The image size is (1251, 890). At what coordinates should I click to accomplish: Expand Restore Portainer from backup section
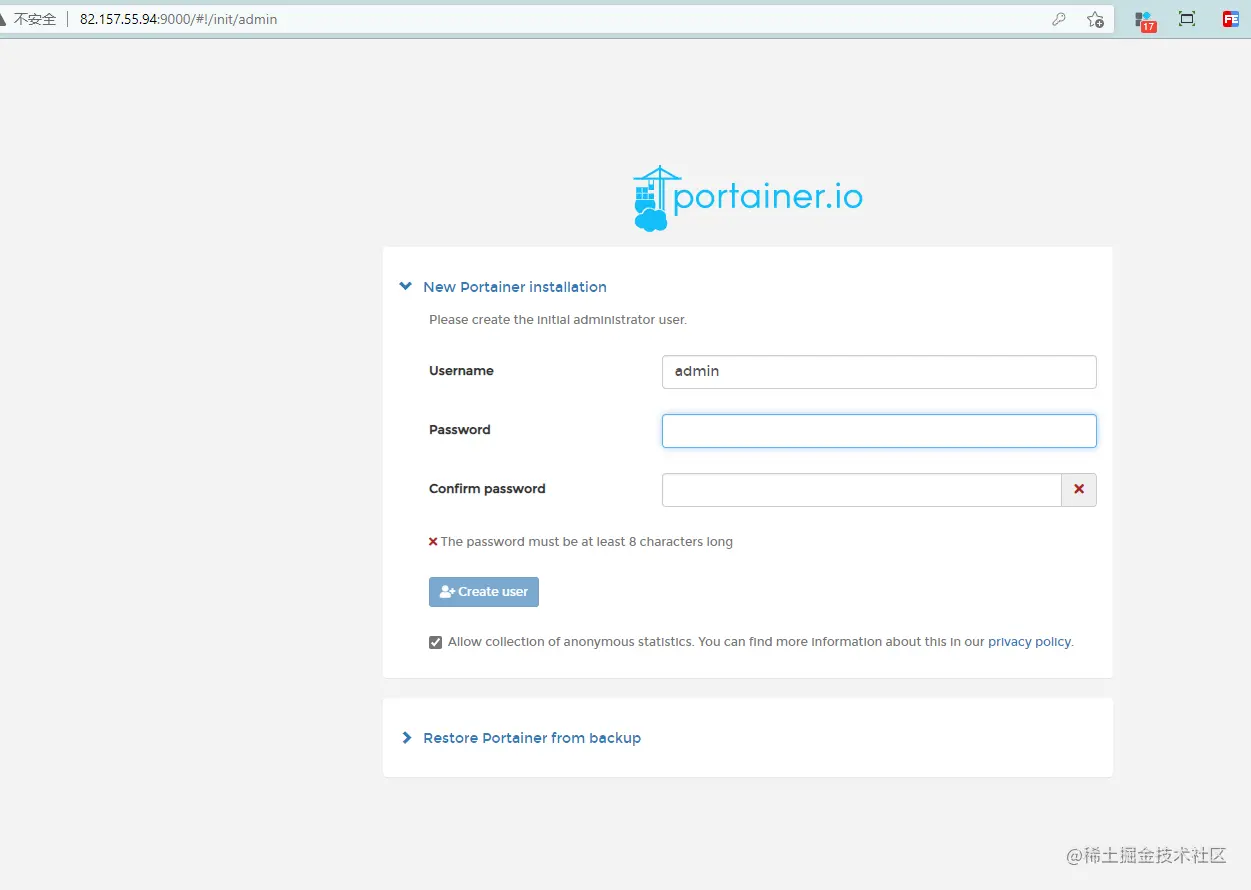point(520,738)
